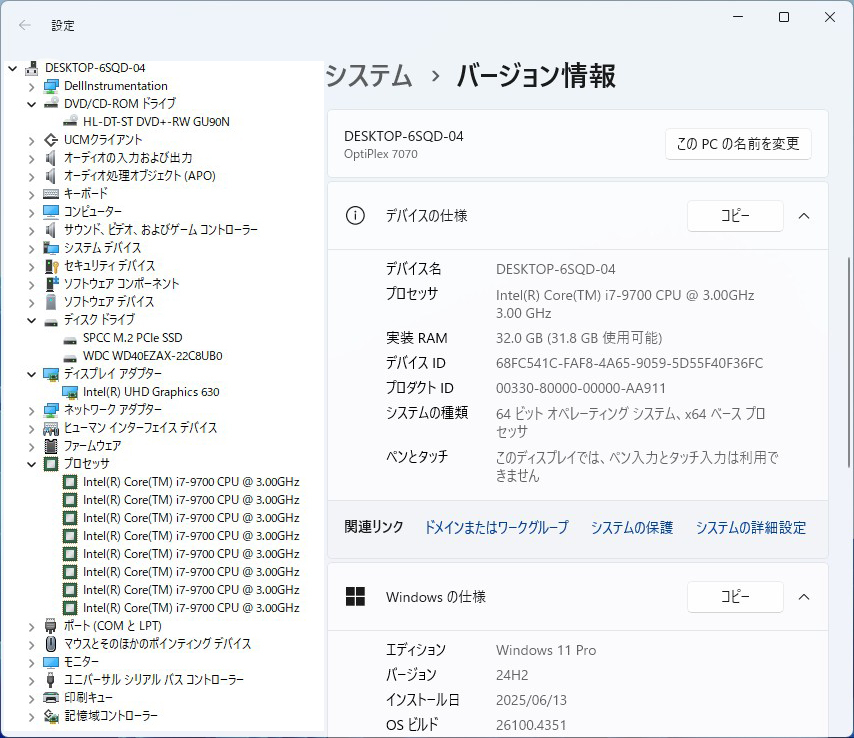Click the ディスプレイ アダプター category icon
The height and width of the screenshot is (738, 854).
click(51, 374)
